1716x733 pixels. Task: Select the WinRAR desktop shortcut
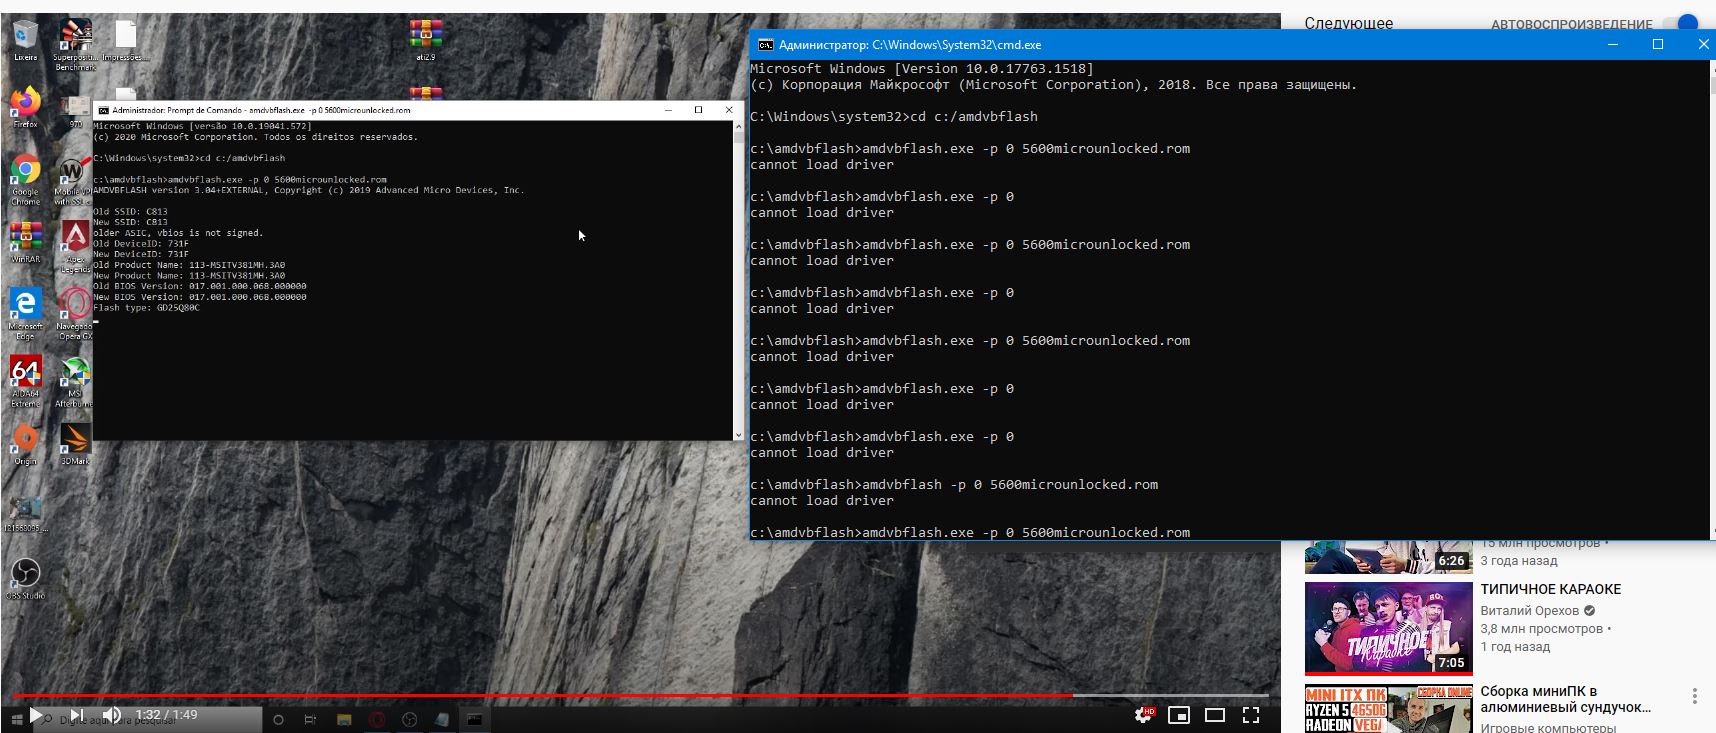click(25, 242)
